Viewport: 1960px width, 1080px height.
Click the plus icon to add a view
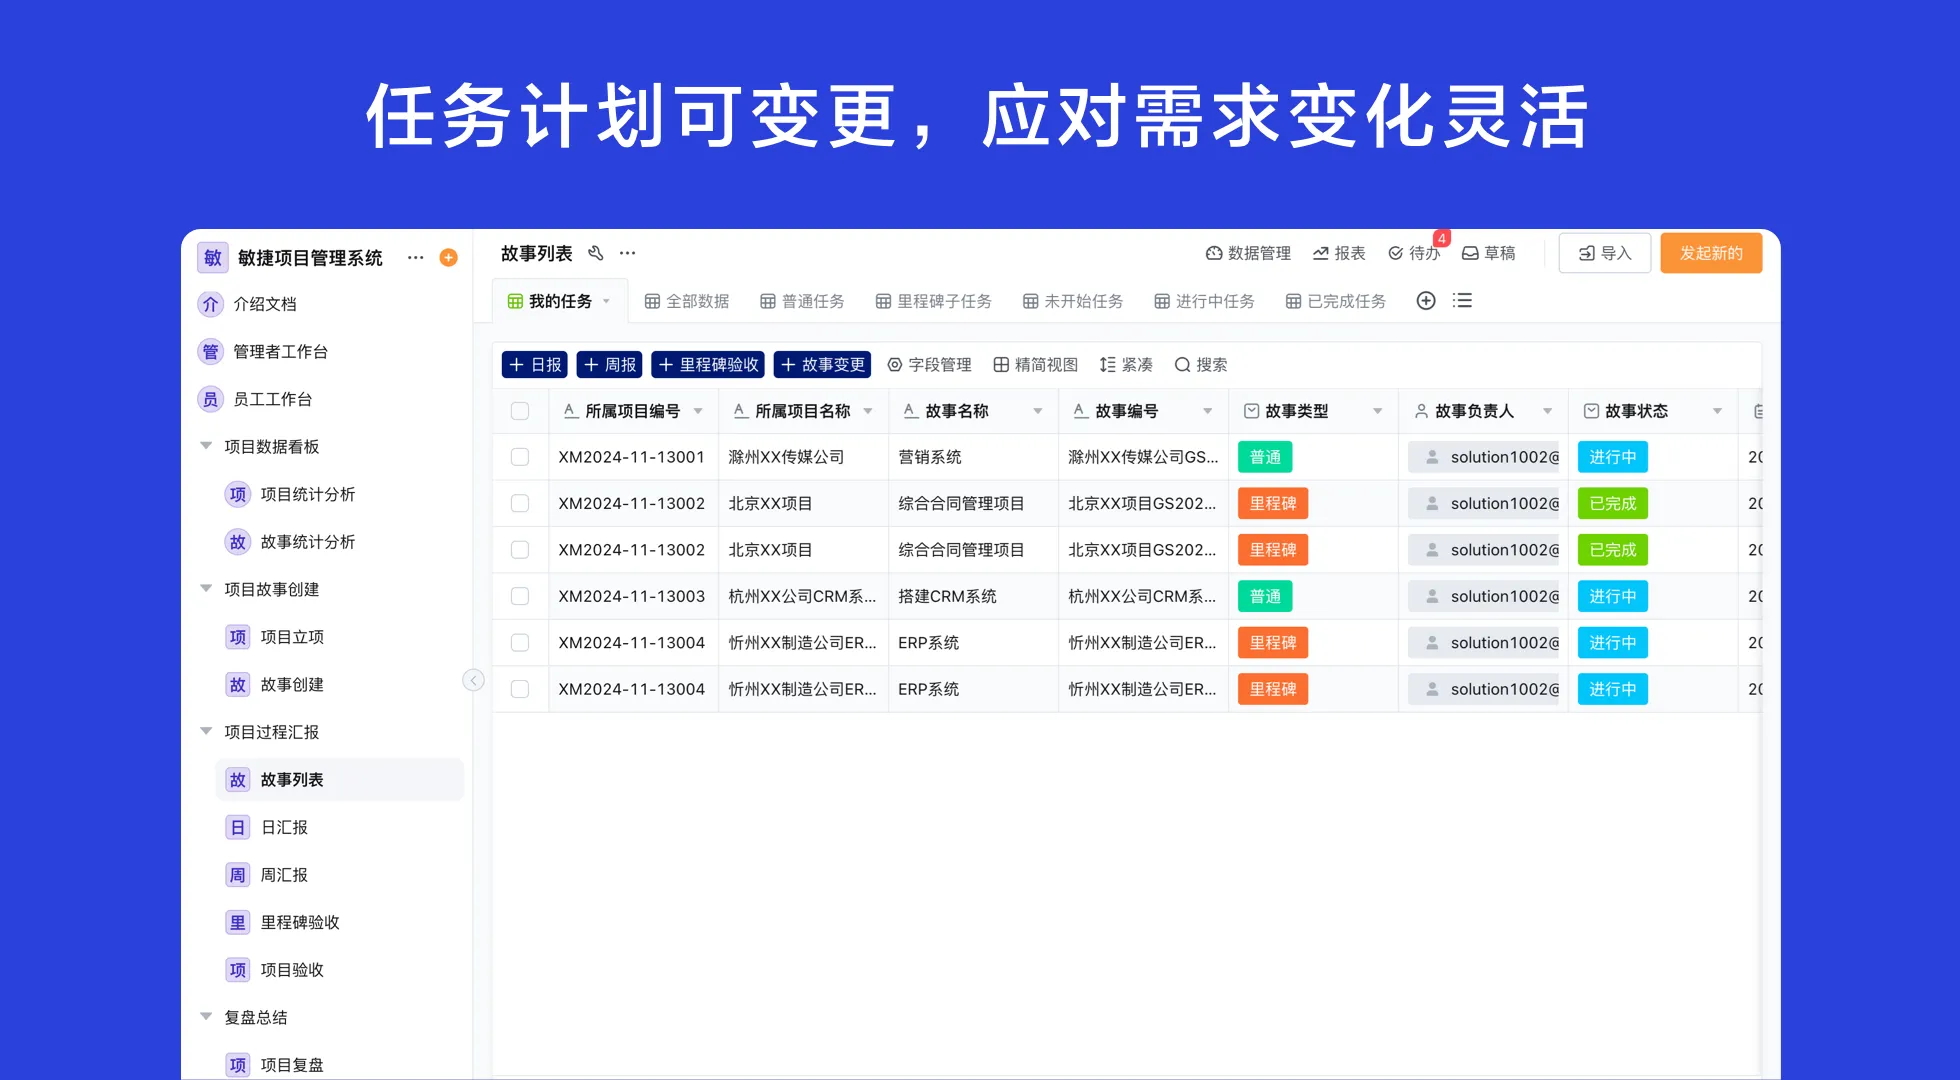click(x=1425, y=300)
